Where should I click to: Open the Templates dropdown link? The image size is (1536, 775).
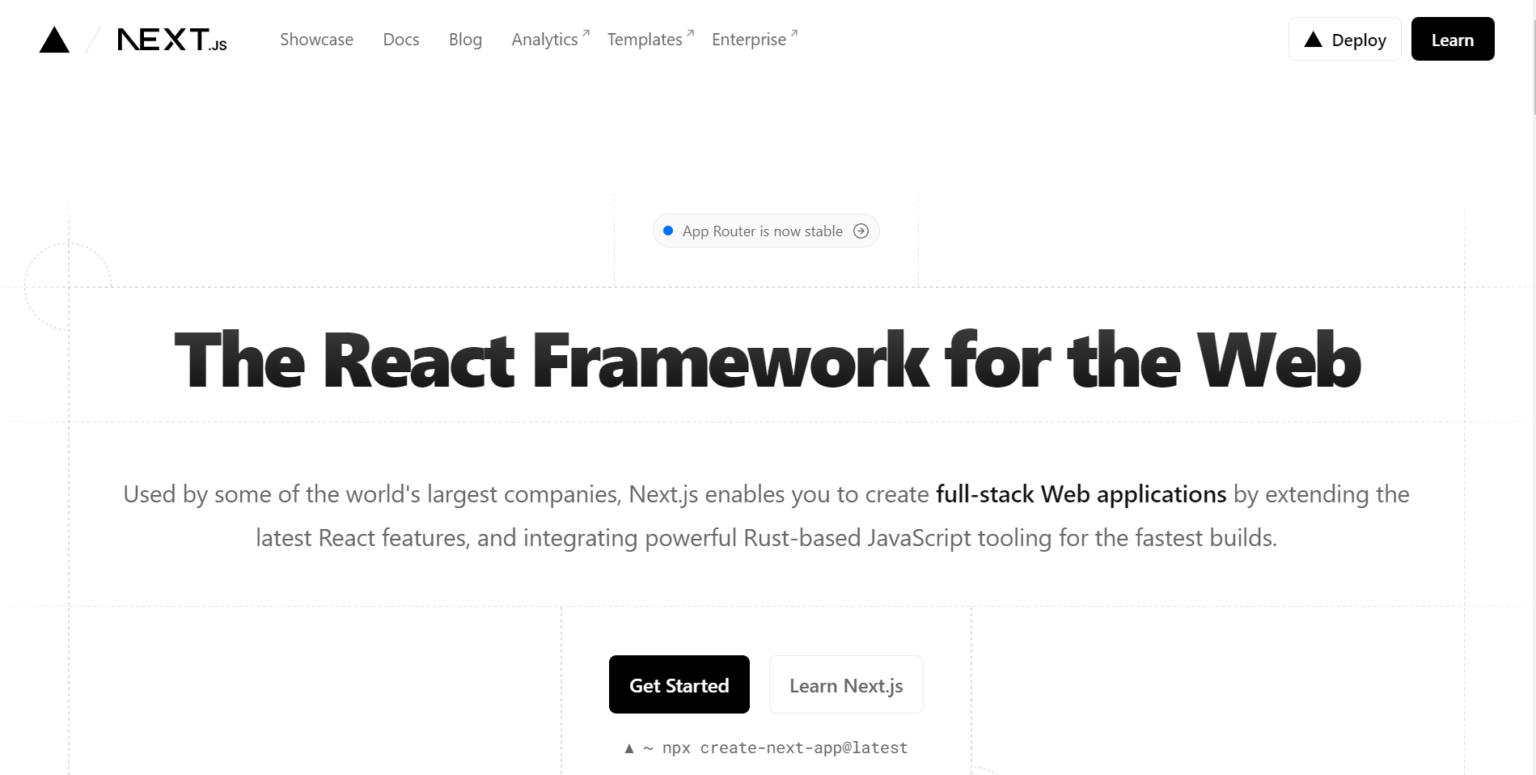(x=644, y=39)
